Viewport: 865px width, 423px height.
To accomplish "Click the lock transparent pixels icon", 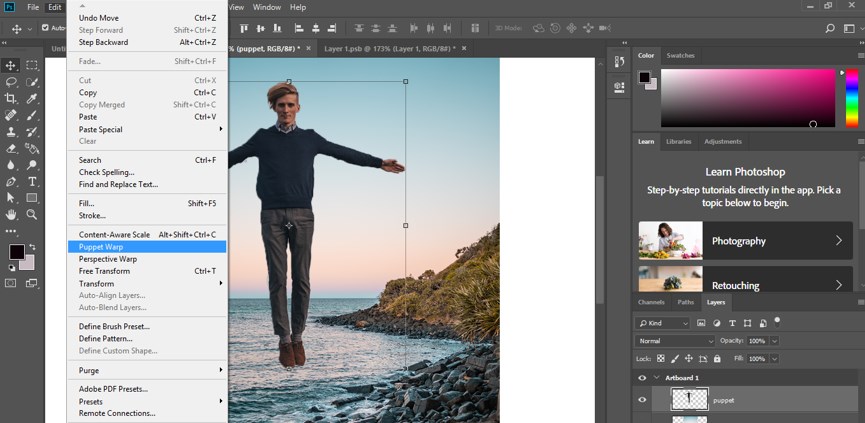I will click(x=661, y=358).
